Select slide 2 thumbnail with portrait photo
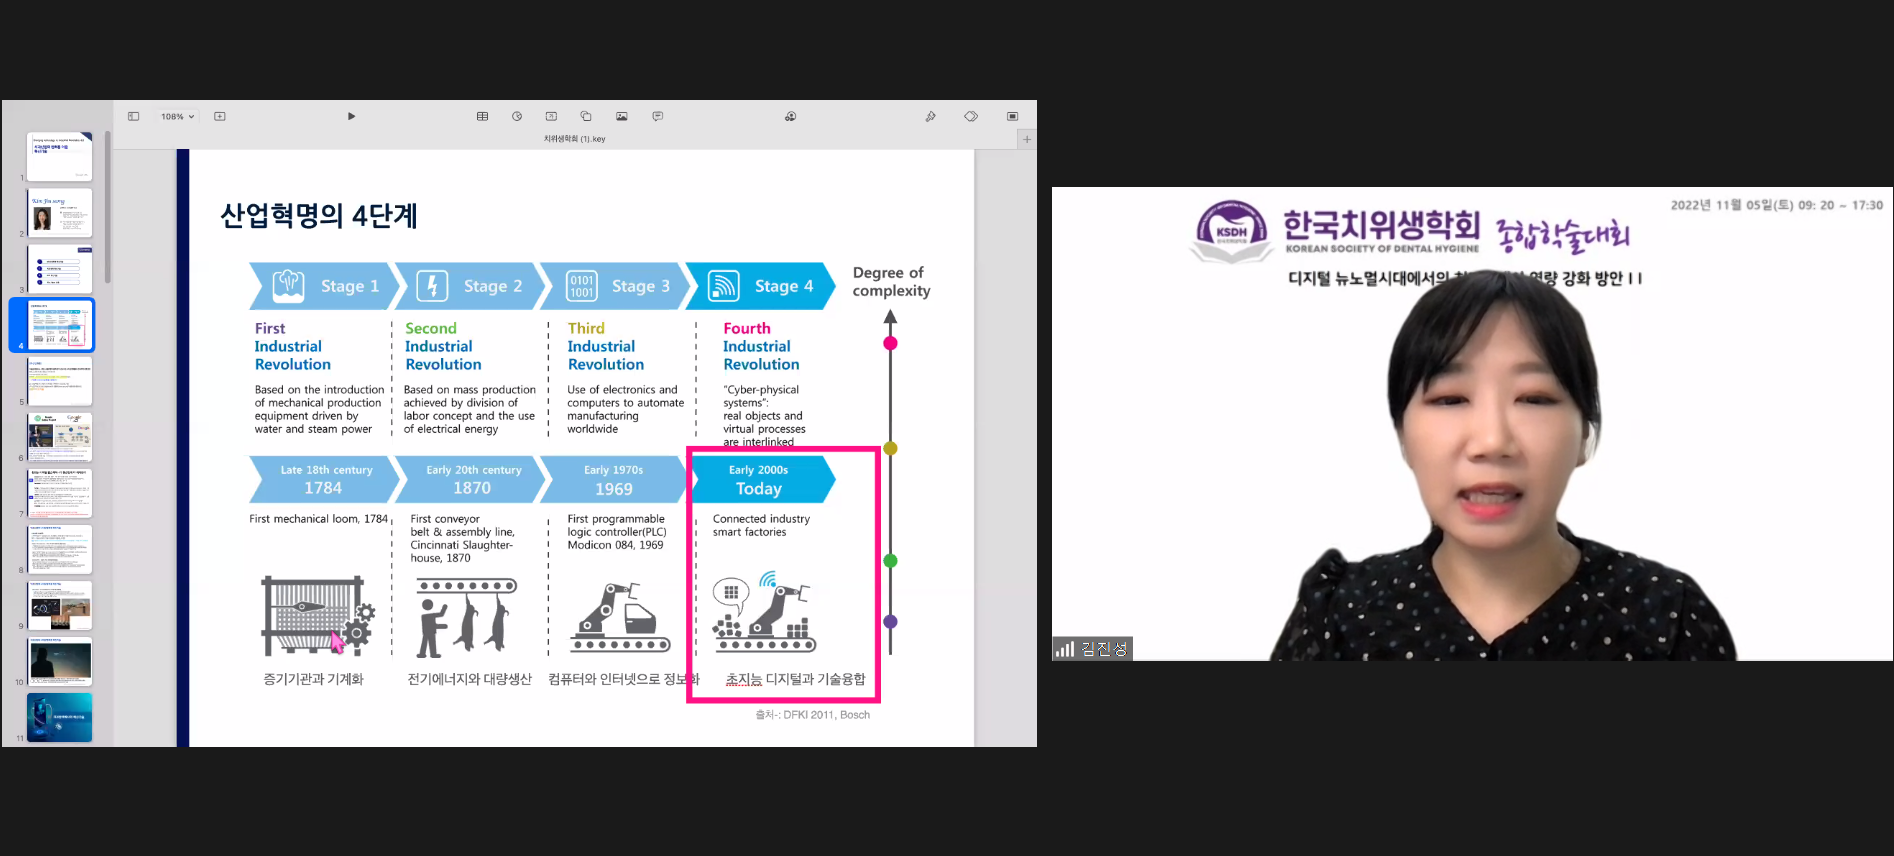1894x856 pixels. point(60,213)
